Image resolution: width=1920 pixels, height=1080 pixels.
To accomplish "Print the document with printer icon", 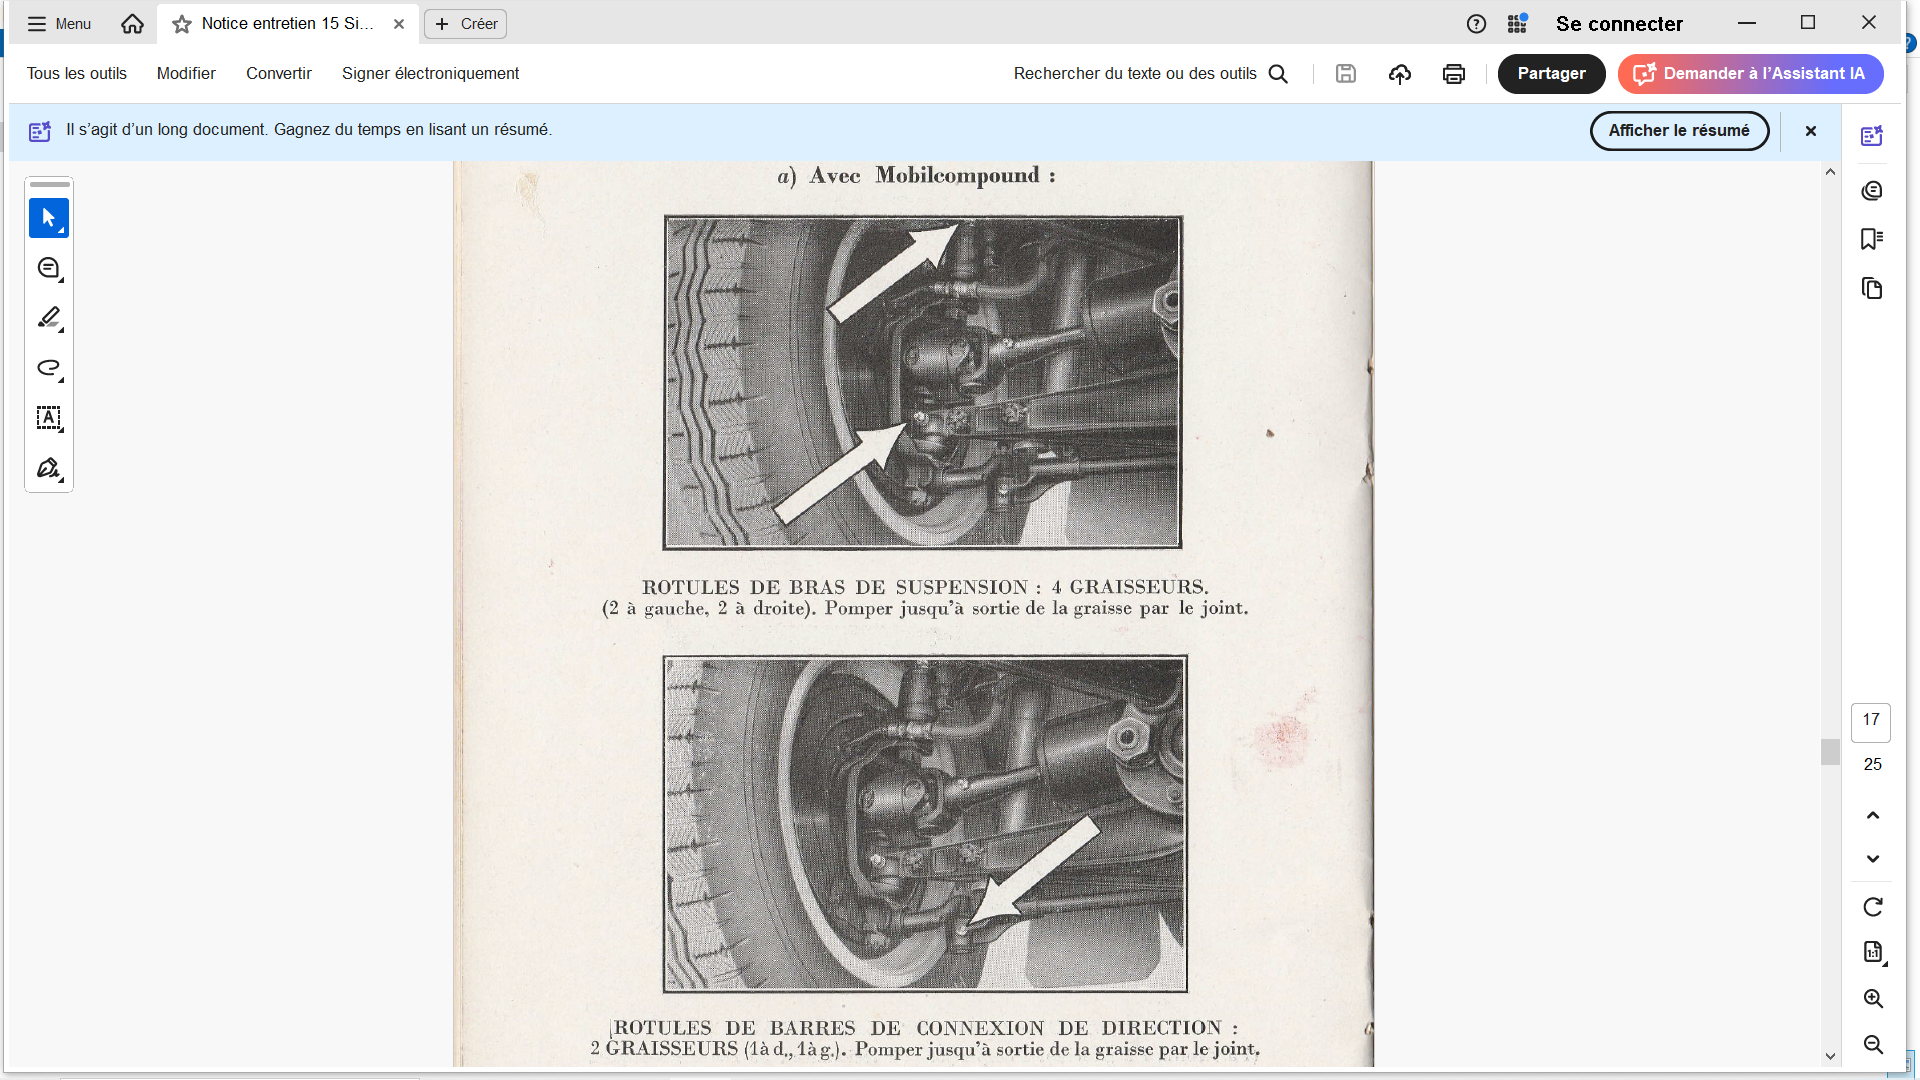I will pos(1453,74).
